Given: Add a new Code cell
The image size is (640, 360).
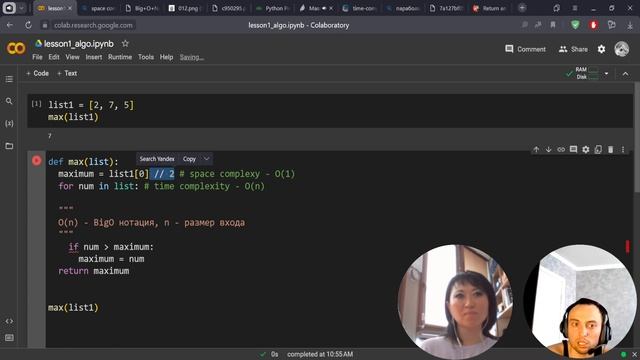Looking at the screenshot, I should [x=38, y=73].
